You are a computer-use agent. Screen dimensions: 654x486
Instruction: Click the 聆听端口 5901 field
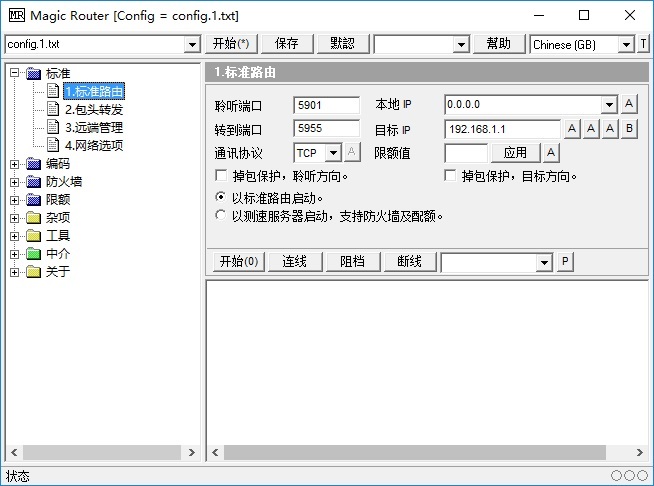327,105
